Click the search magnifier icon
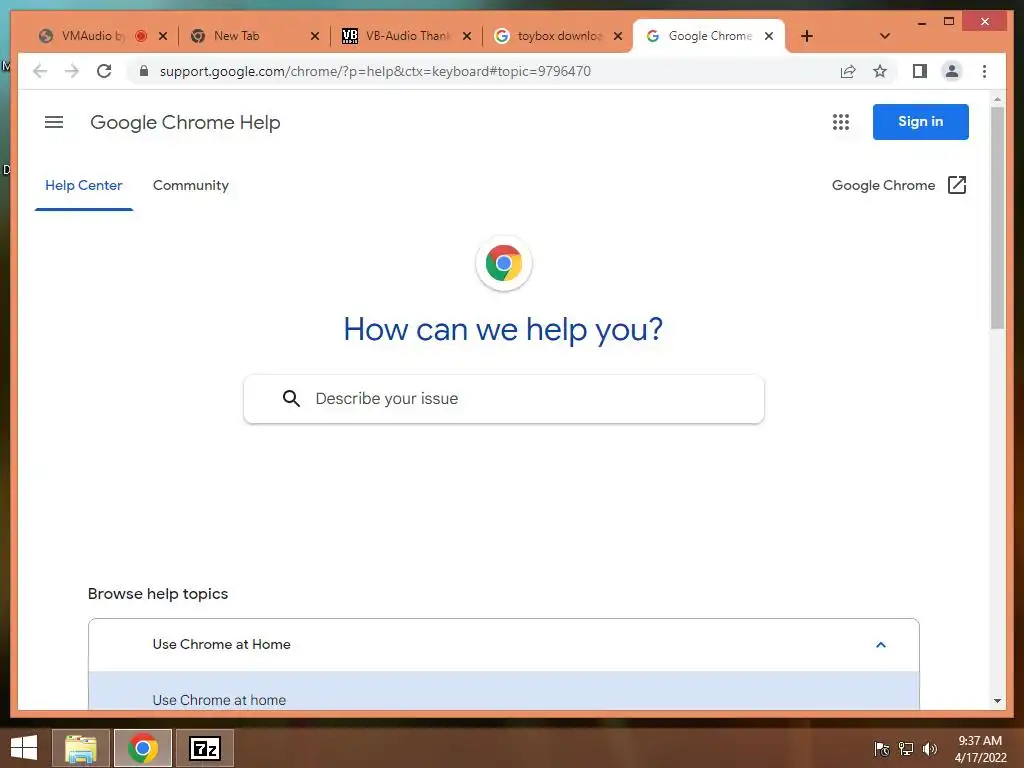This screenshot has height=768, width=1024. pyautogui.click(x=291, y=398)
